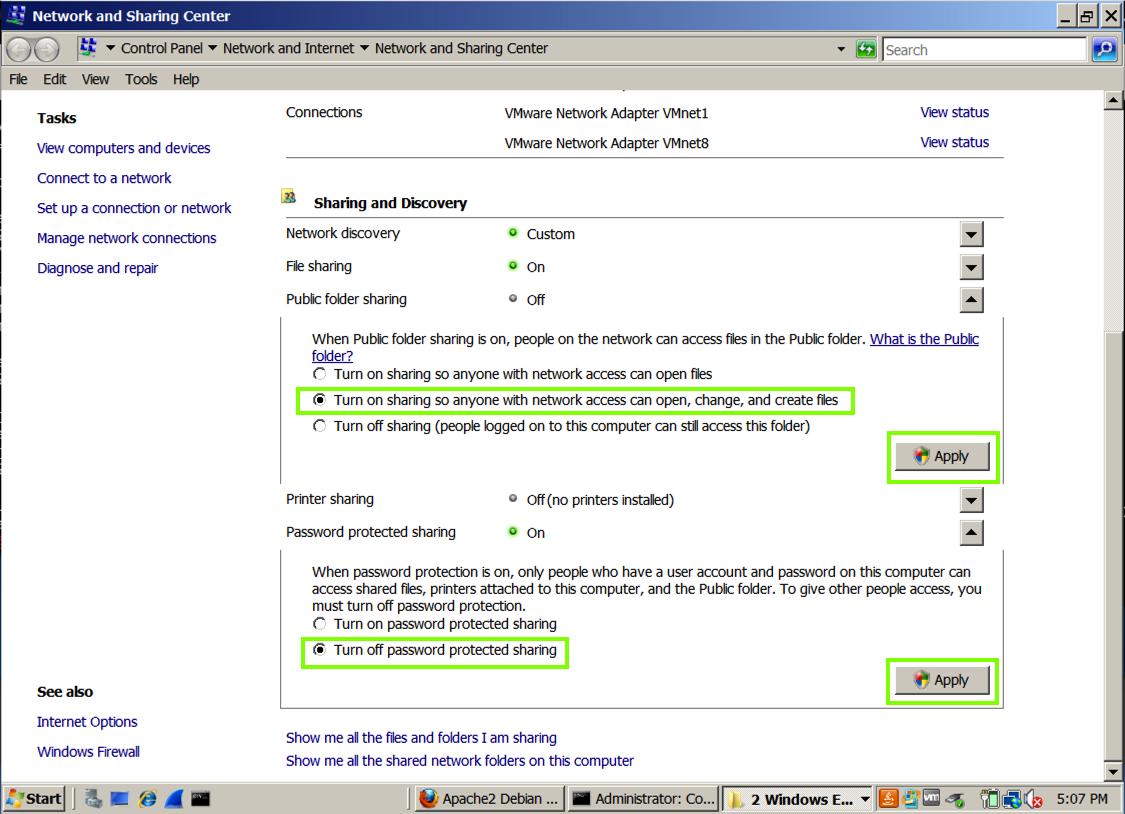Screen dimensions: 1125x814
Task: Click the Search magnifier button
Action: (1104, 49)
